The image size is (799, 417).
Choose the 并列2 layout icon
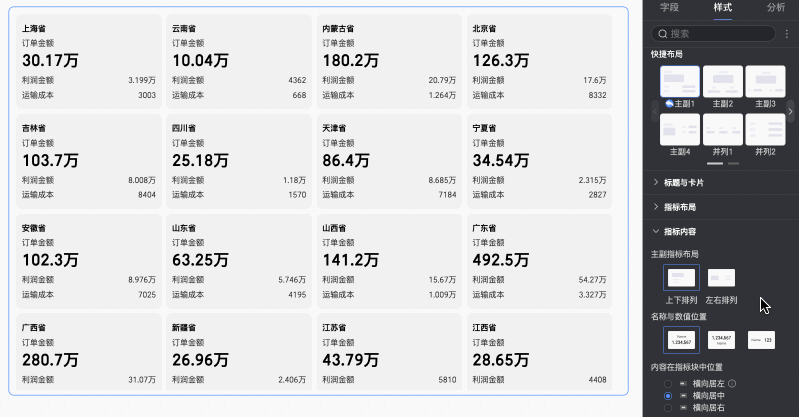765,129
